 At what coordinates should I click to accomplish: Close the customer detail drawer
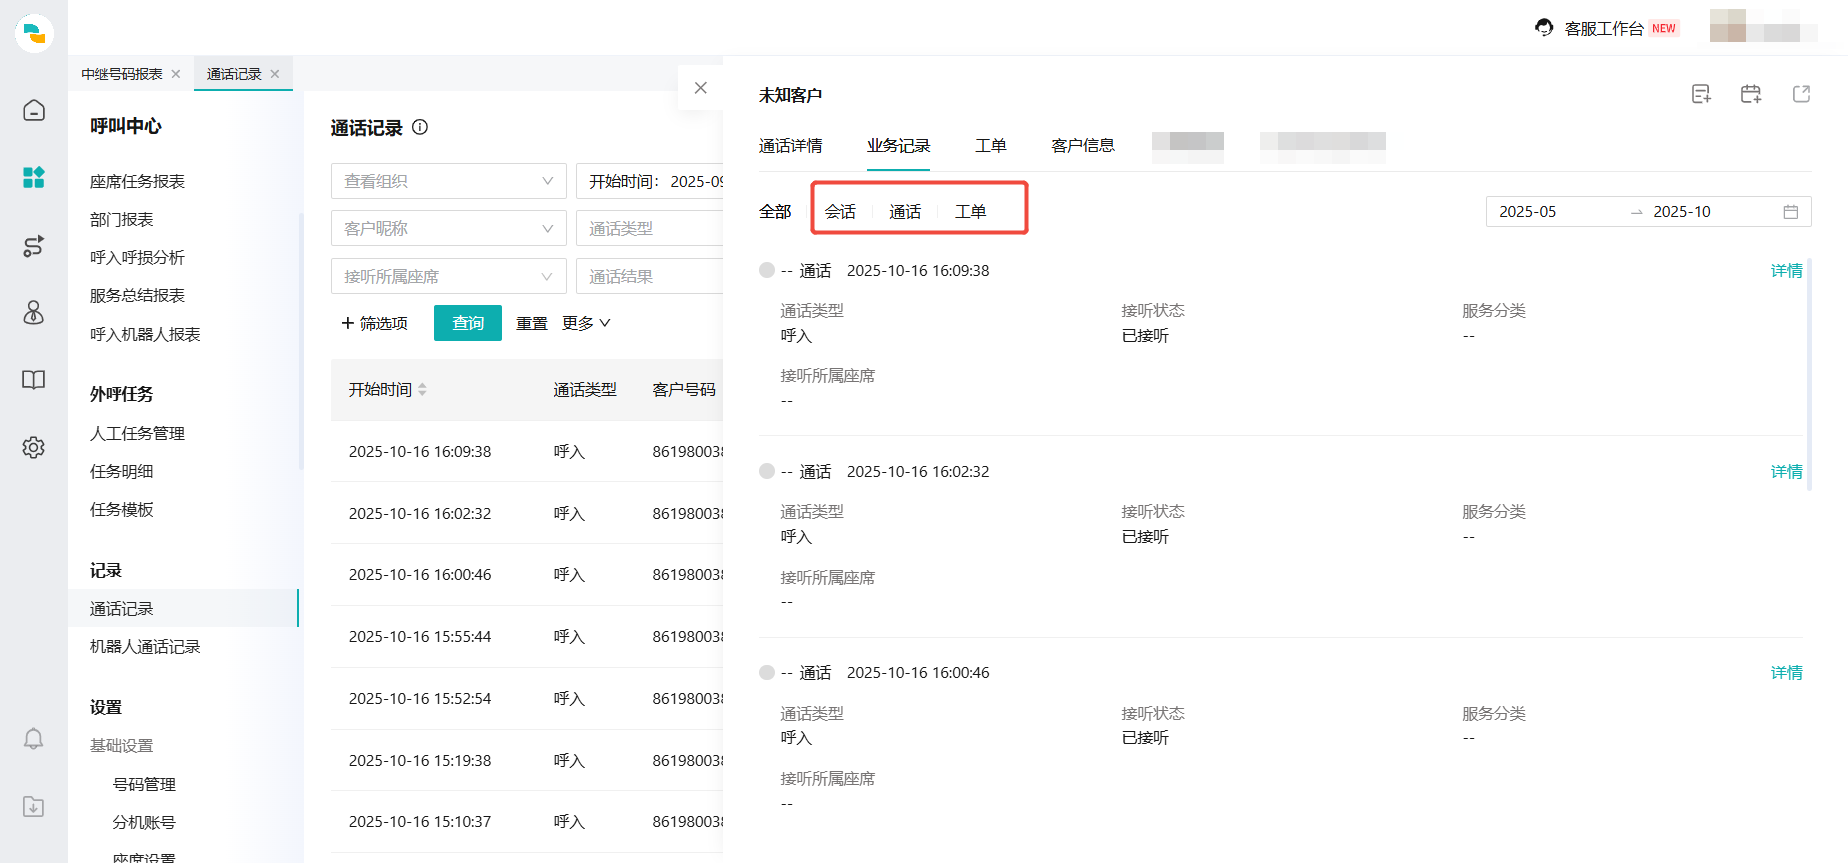[x=701, y=88]
